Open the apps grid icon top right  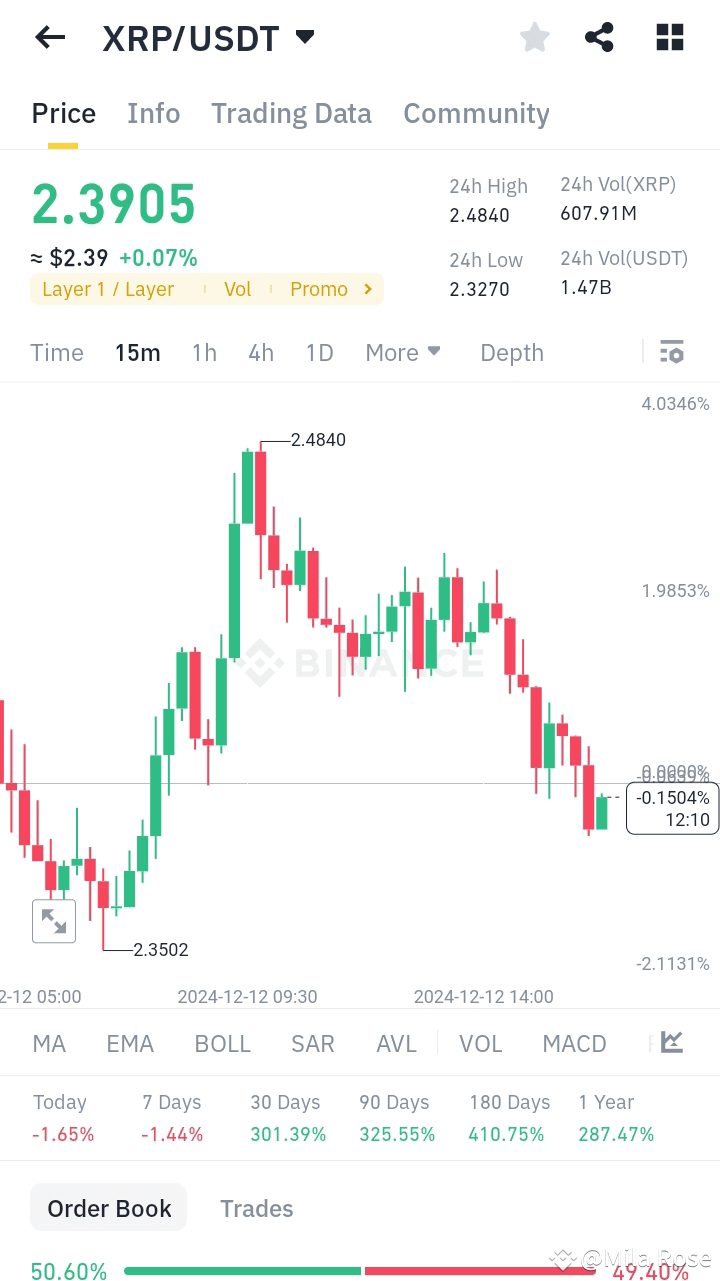coord(669,37)
